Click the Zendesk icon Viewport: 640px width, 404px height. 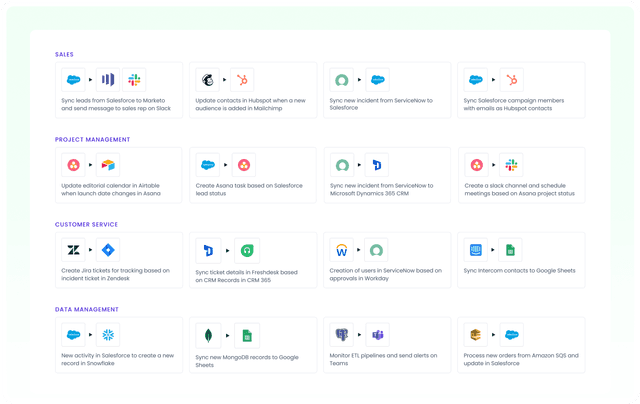tap(74, 250)
